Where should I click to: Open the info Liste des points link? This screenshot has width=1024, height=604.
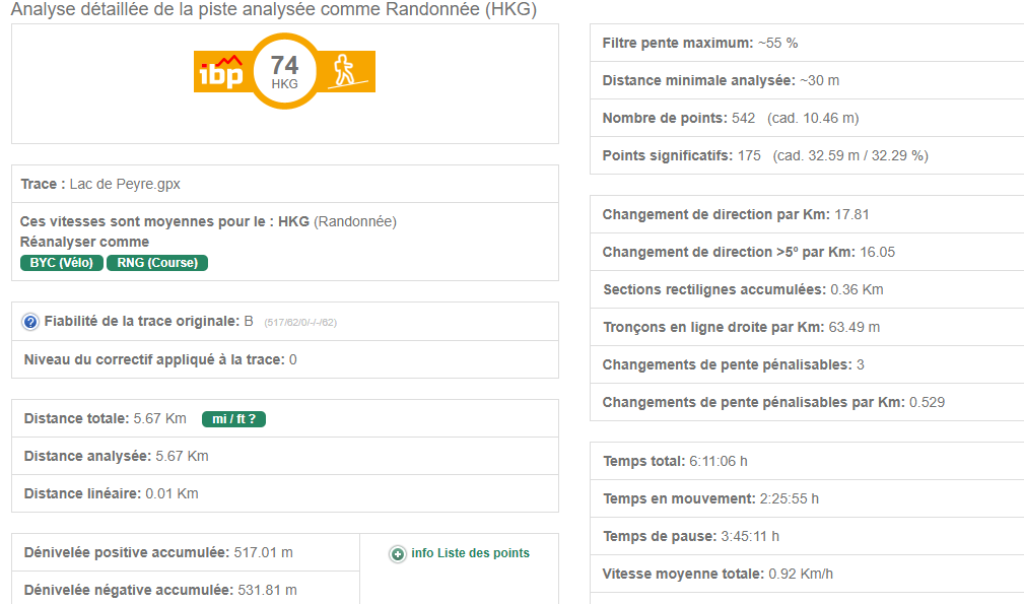pos(470,553)
